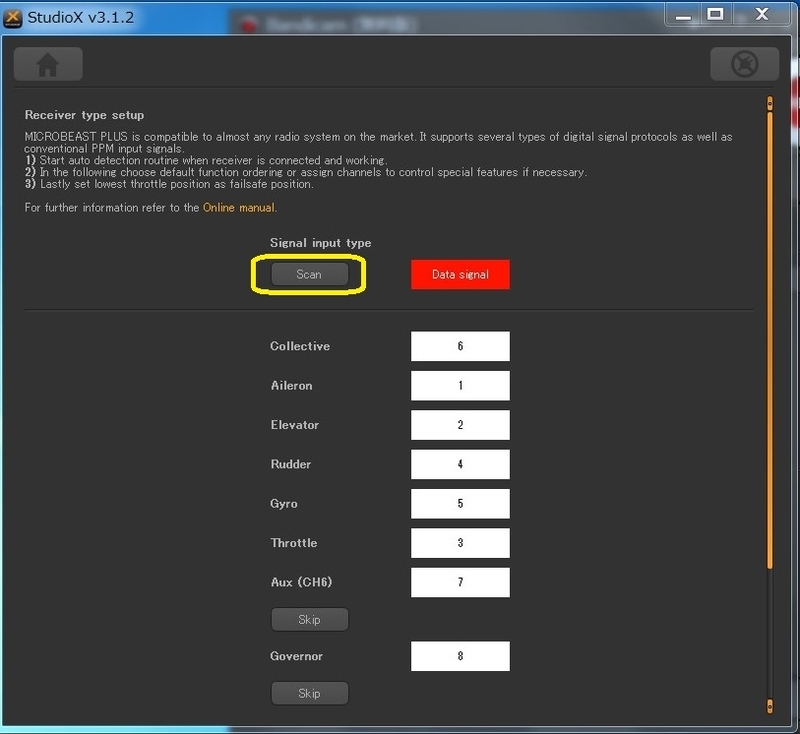The image size is (800, 734).
Task: Click the Throttle label
Action: pyautogui.click(x=294, y=543)
